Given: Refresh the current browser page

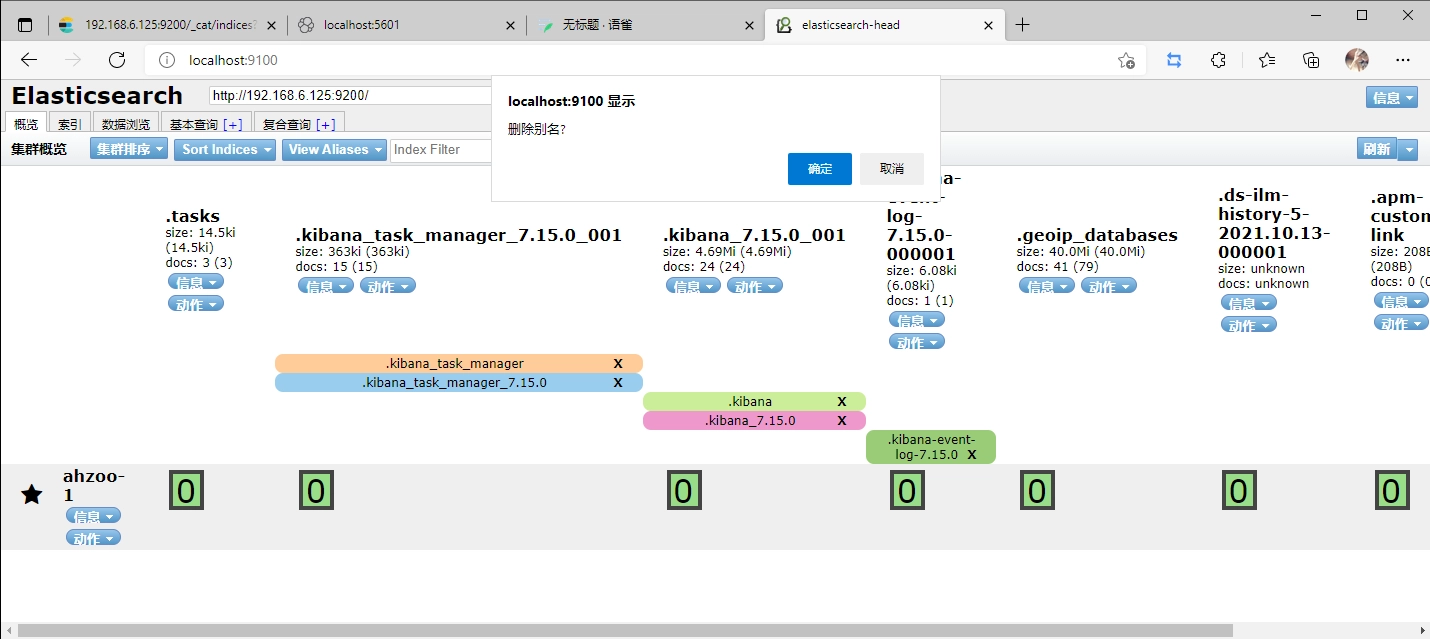Looking at the screenshot, I should (117, 60).
